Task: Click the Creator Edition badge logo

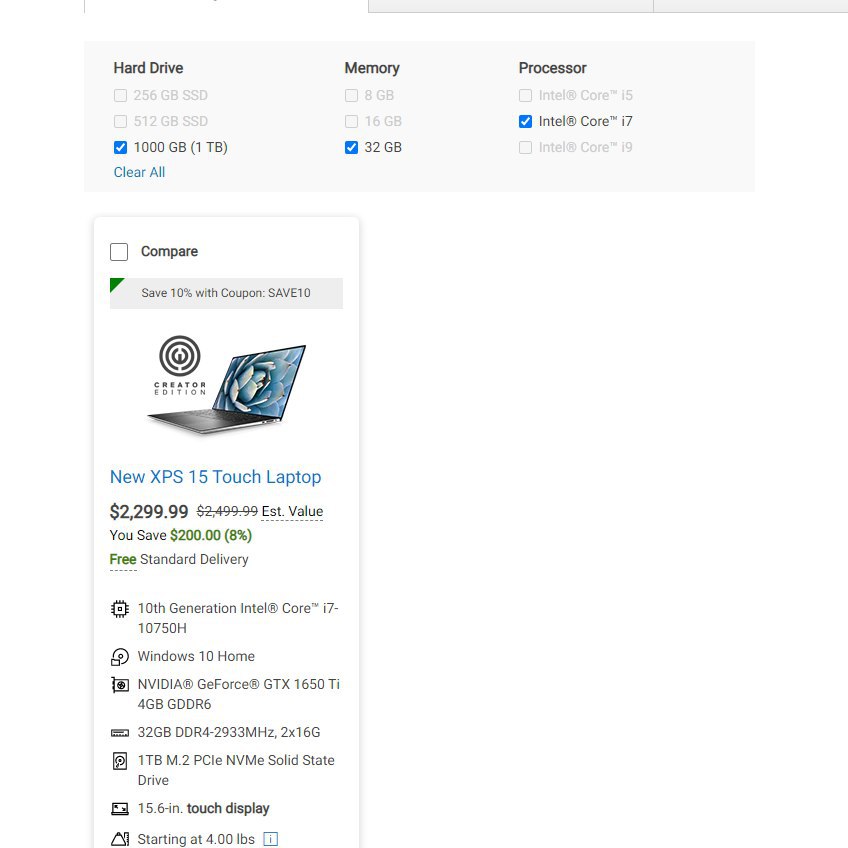Action: (x=180, y=366)
